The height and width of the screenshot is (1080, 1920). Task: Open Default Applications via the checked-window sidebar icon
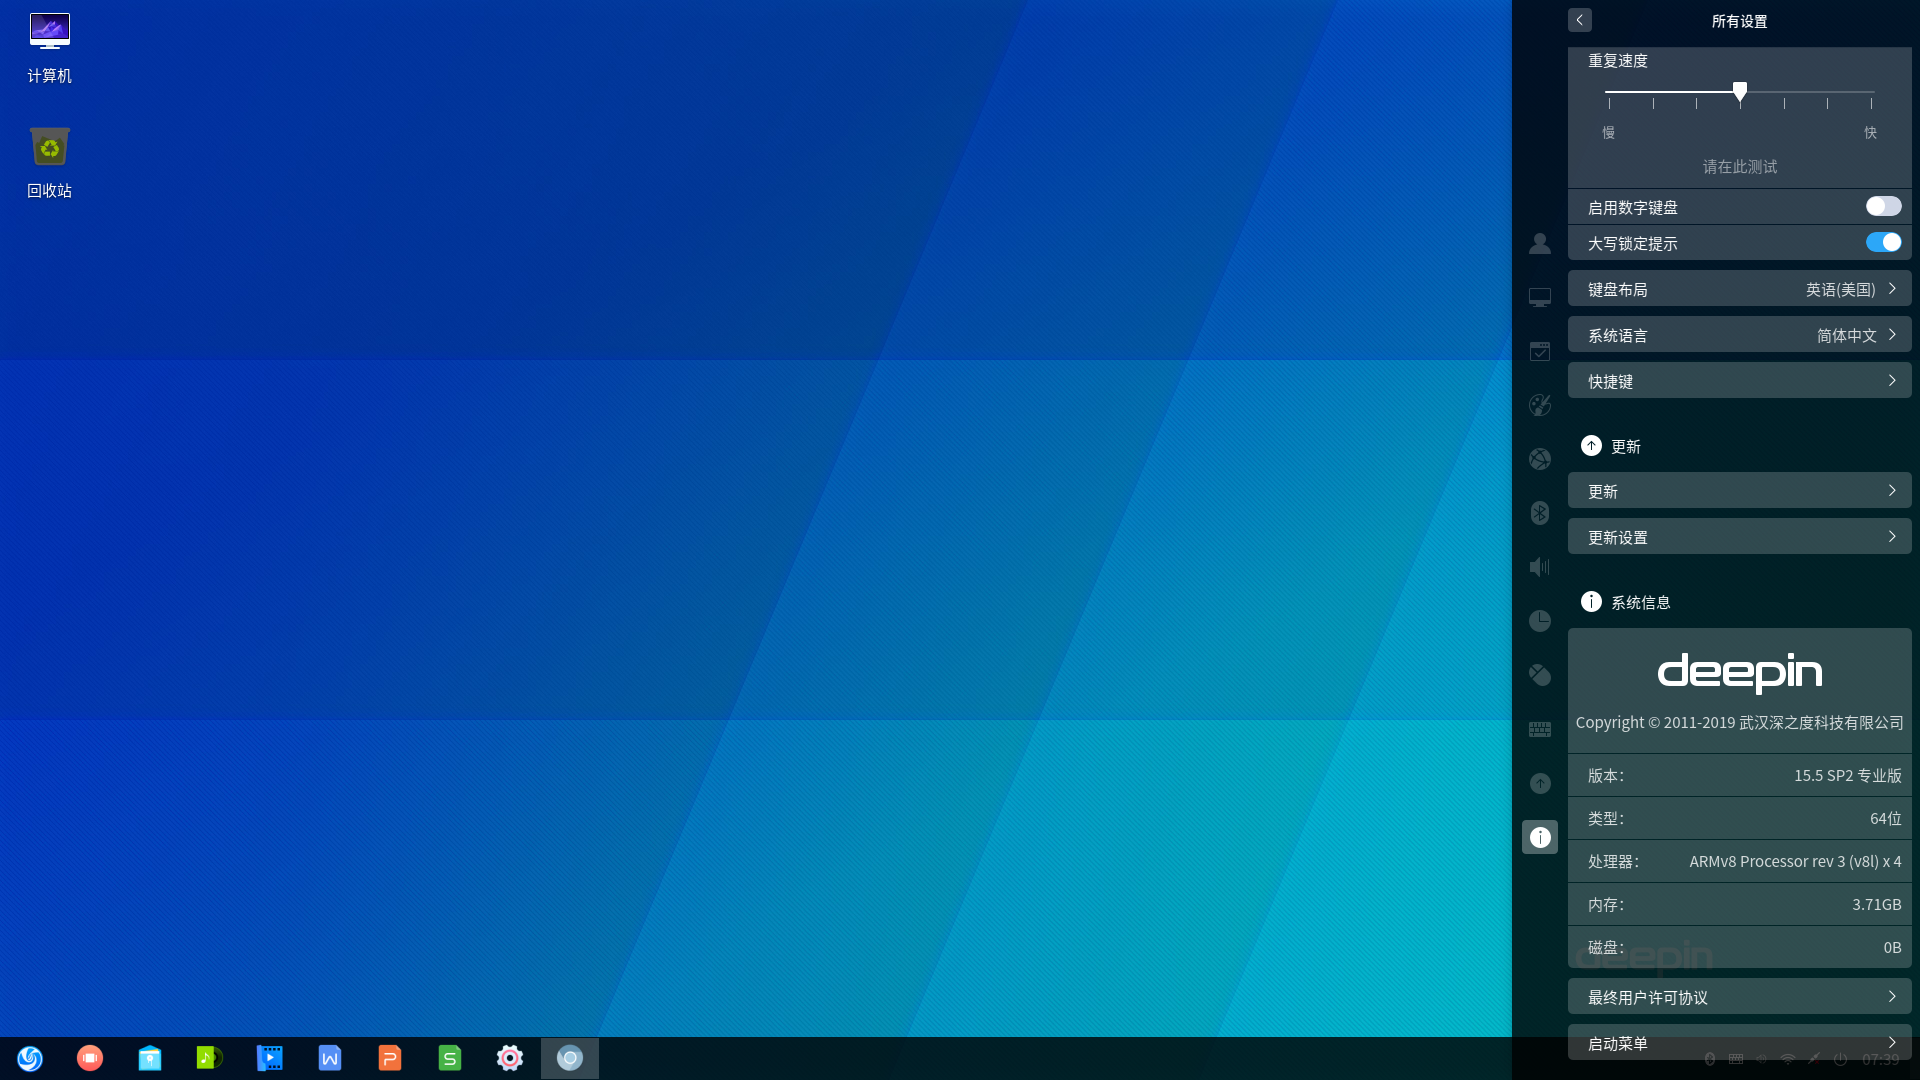pyautogui.click(x=1540, y=351)
